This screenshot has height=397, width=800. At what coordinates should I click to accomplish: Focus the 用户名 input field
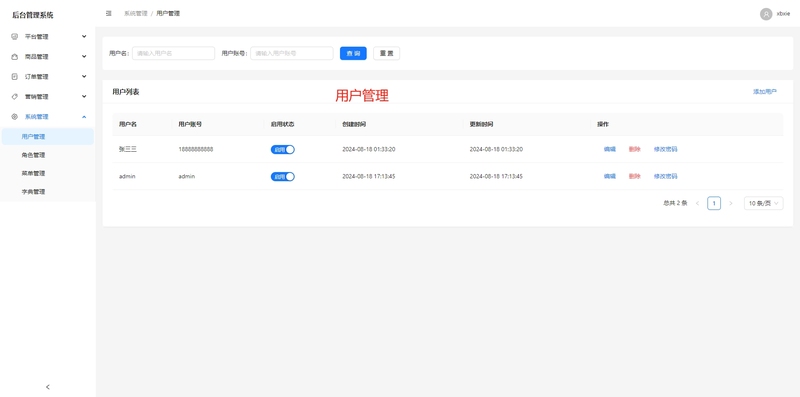(x=173, y=53)
